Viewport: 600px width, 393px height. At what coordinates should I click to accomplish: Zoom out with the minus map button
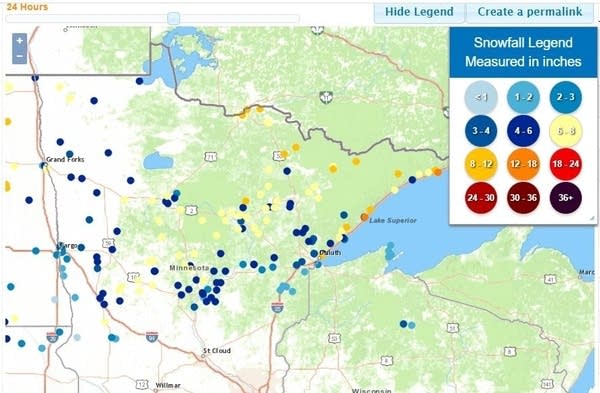20,56
